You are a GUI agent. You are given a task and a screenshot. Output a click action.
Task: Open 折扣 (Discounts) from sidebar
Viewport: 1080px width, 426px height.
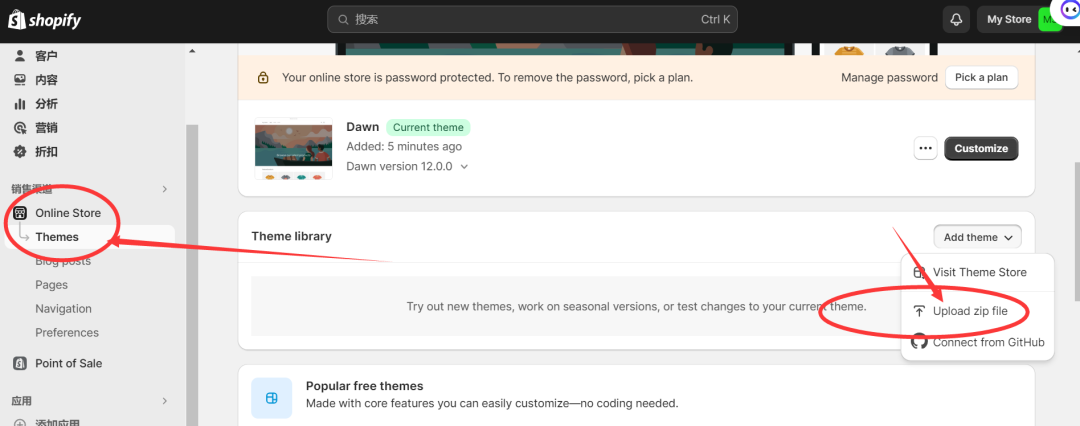point(46,152)
